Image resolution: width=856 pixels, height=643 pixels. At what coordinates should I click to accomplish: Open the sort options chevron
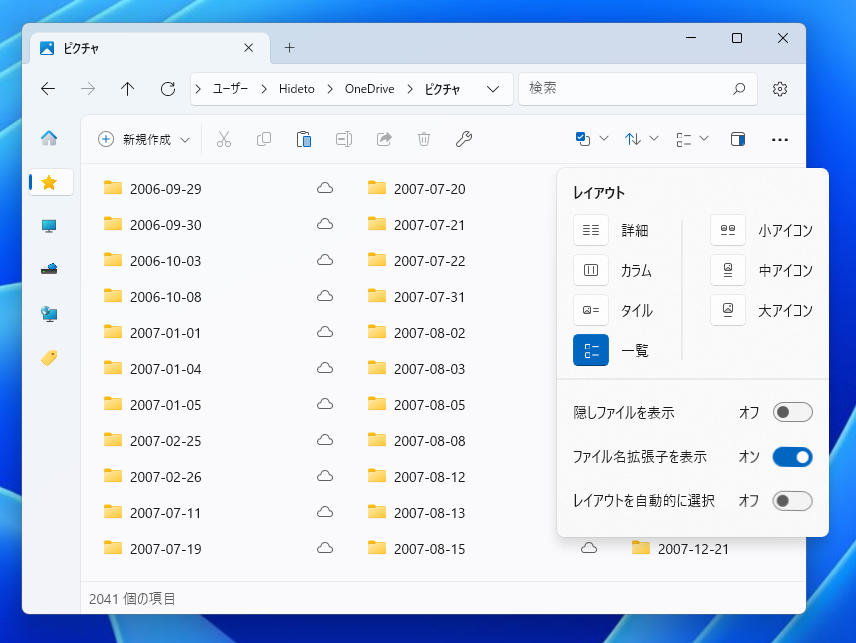(x=656, y=139)
